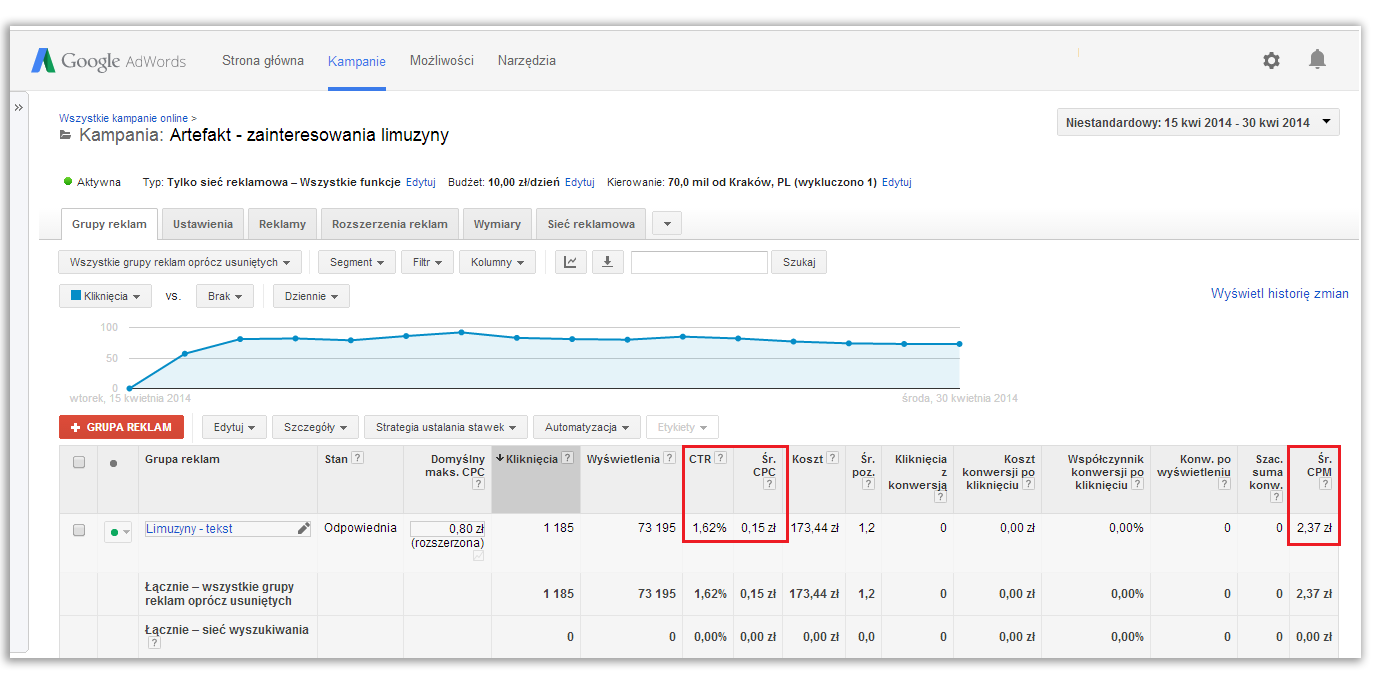The image size is (1374, 673).
Task: Expand the Segment dropdown
Action: point(358,262)
